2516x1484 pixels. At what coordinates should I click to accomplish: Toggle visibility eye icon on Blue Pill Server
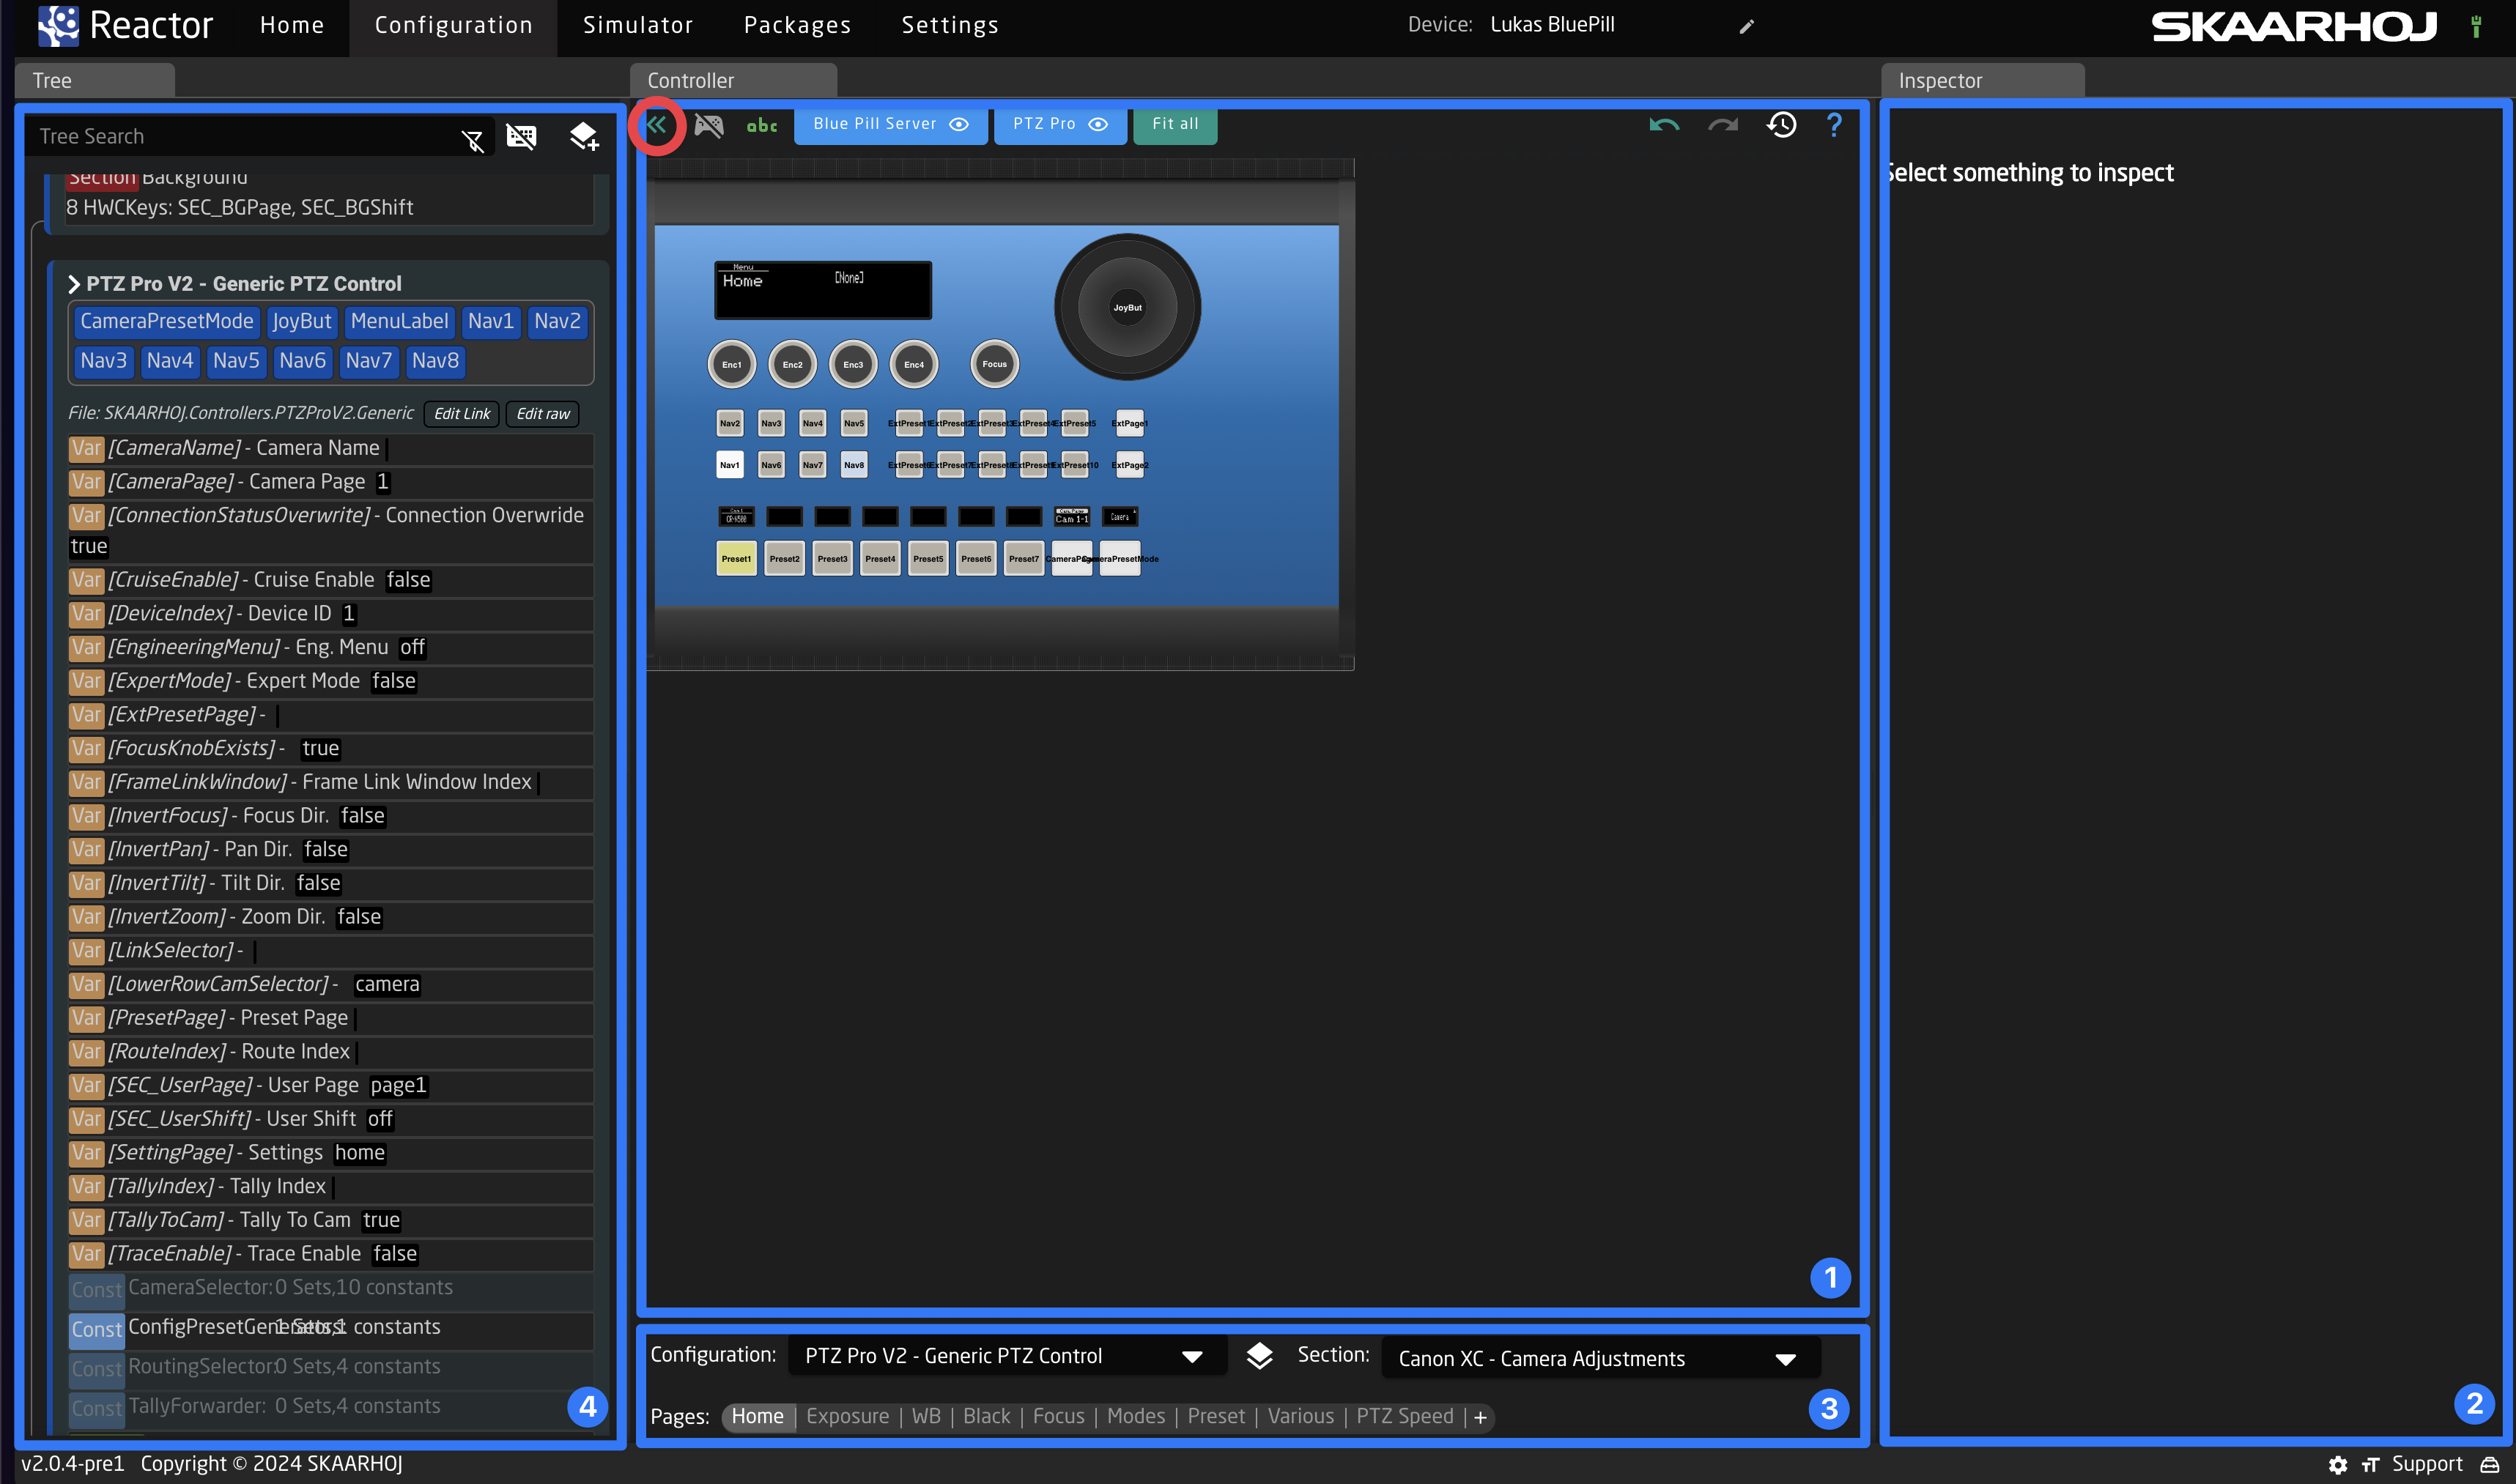tap(959, 124)
